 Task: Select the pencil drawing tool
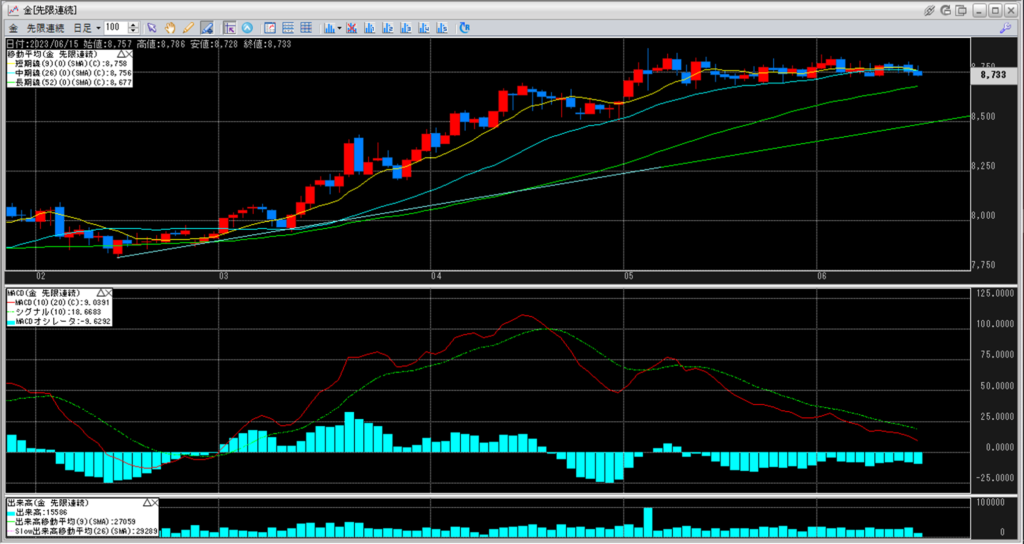[188, 27]
